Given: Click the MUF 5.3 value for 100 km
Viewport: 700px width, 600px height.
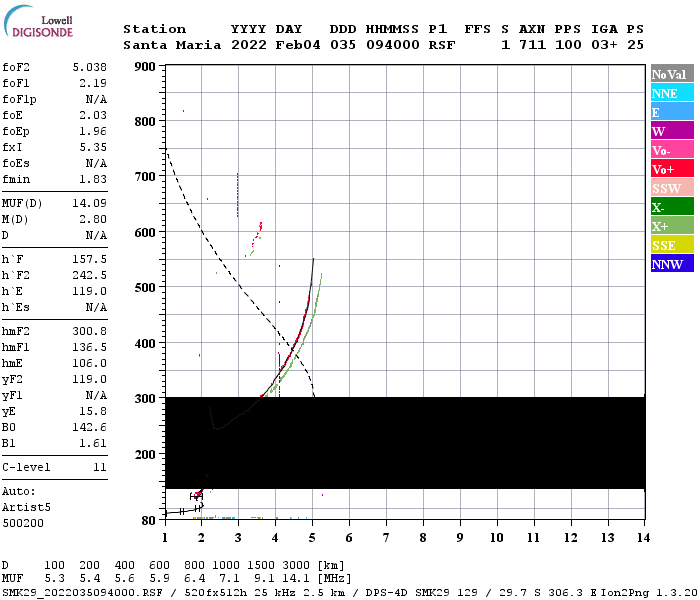Looking at the screenshot, I should [x=54, y=579].
